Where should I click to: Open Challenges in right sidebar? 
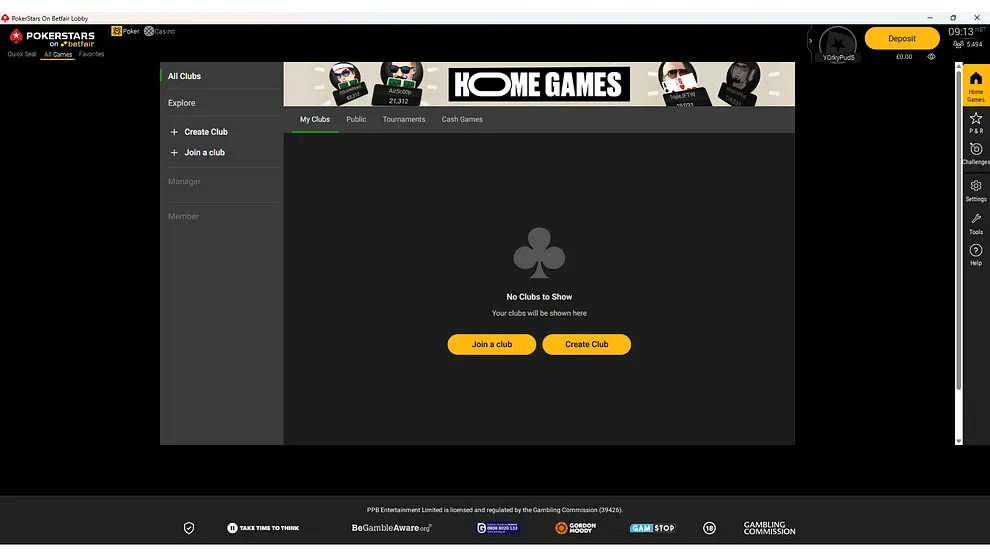(x=975, y=153)
